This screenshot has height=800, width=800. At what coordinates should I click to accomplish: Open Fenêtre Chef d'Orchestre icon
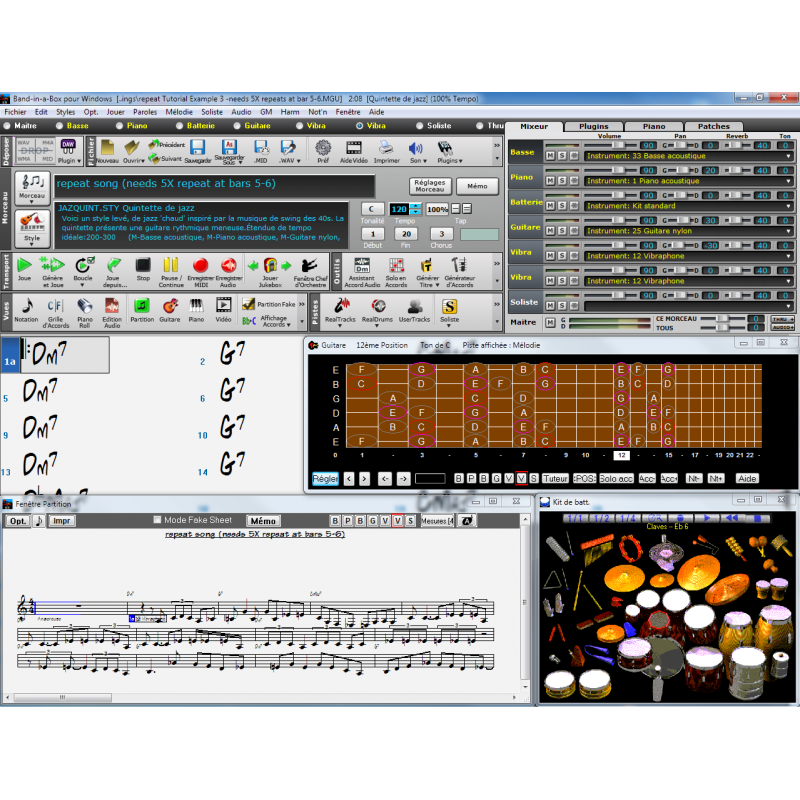310,265
